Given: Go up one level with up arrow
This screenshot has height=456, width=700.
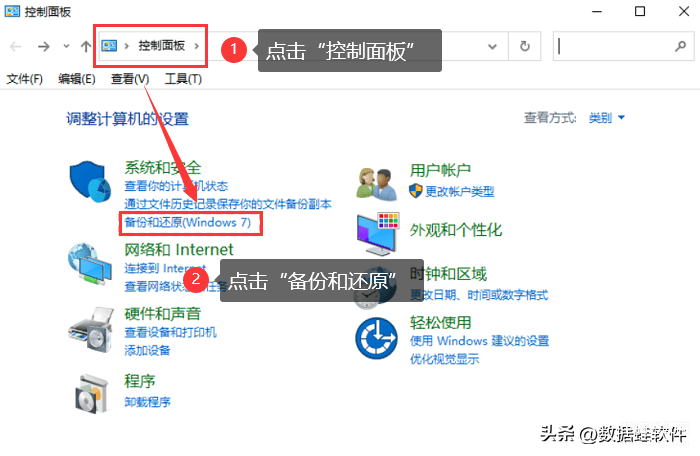Looking at the screenshot, I should 86,46.
